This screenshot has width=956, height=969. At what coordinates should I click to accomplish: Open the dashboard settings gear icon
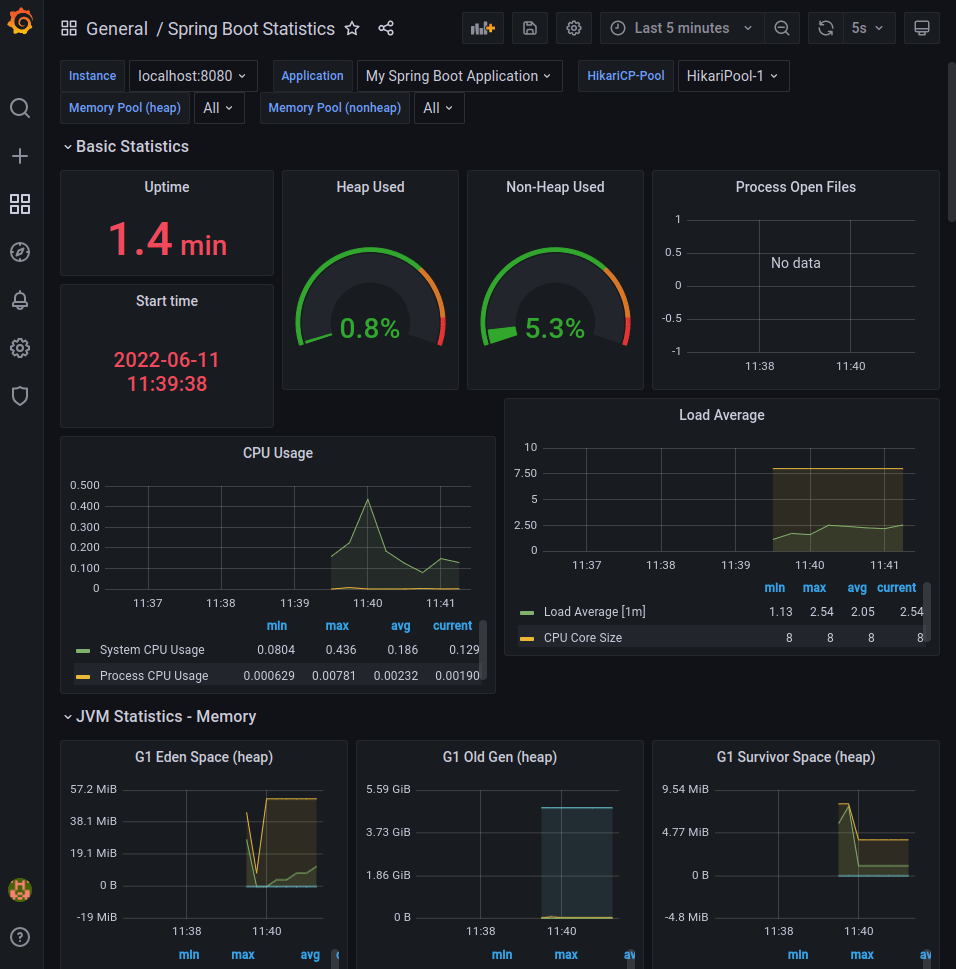click(573, 28)
